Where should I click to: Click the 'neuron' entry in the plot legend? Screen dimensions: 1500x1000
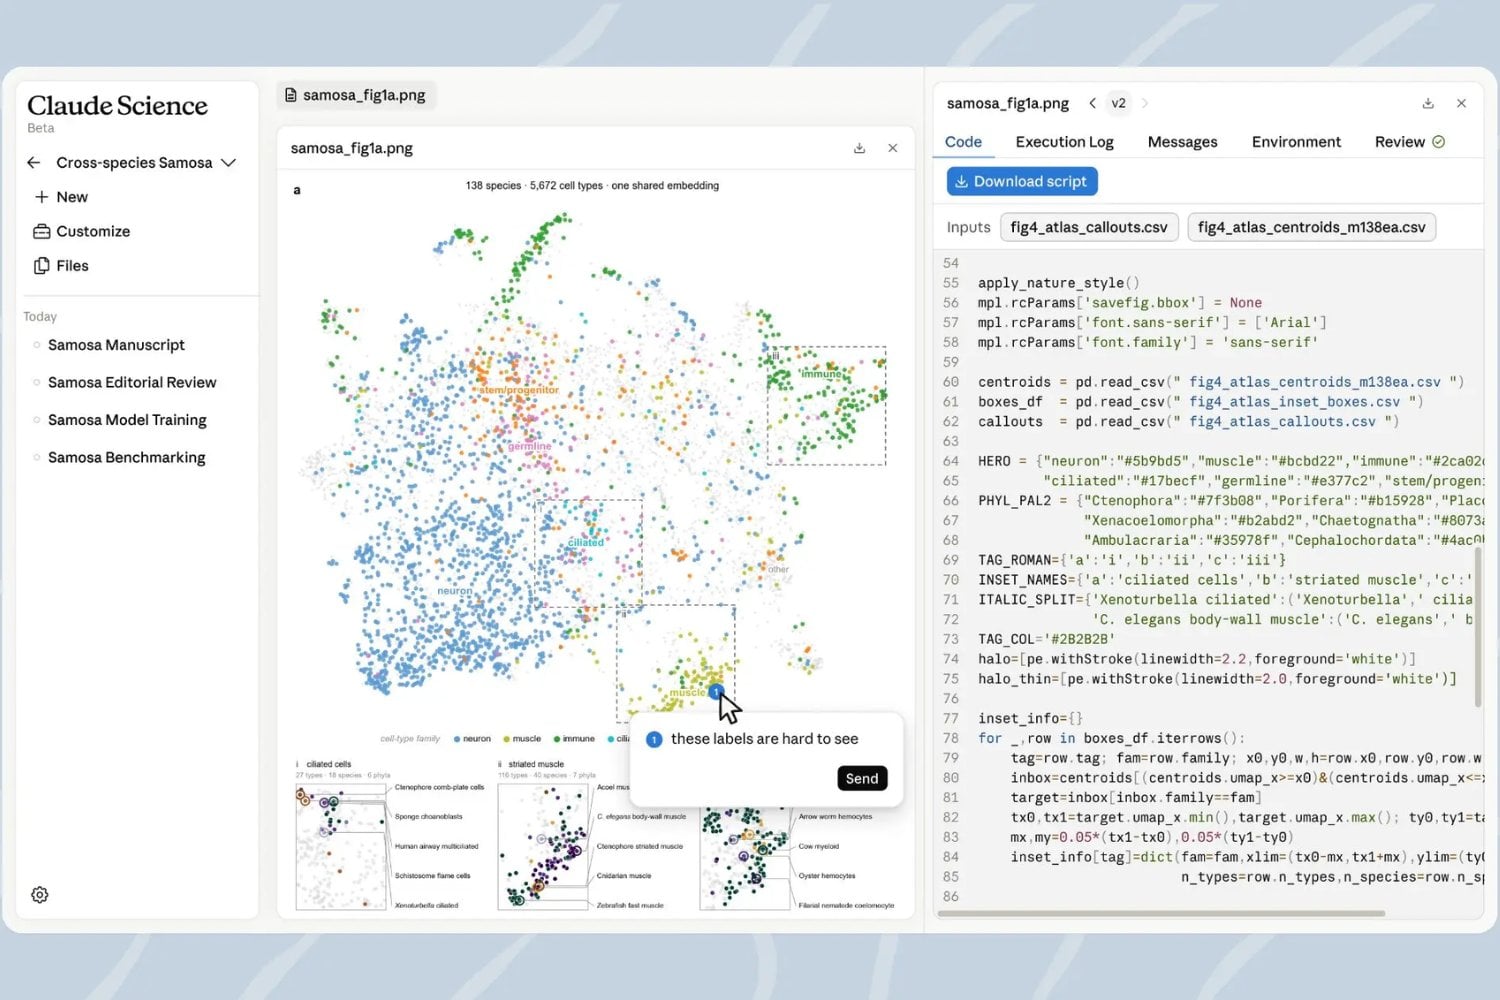pyautogui.click(x=472, y=739)
